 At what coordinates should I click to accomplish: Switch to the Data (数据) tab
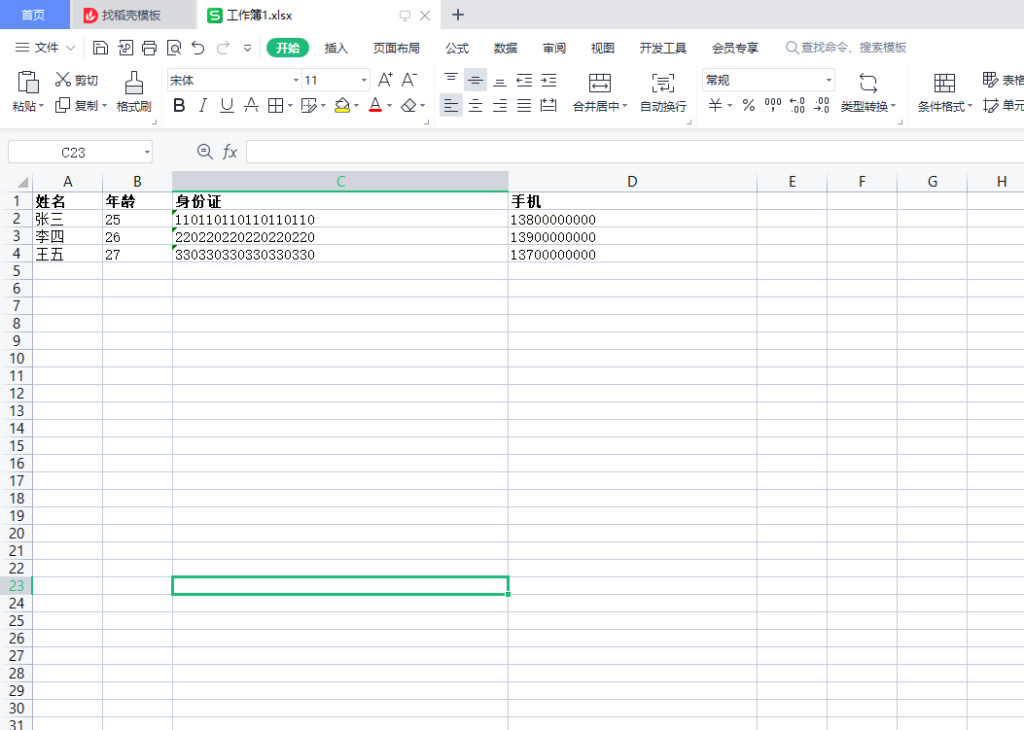505,48
